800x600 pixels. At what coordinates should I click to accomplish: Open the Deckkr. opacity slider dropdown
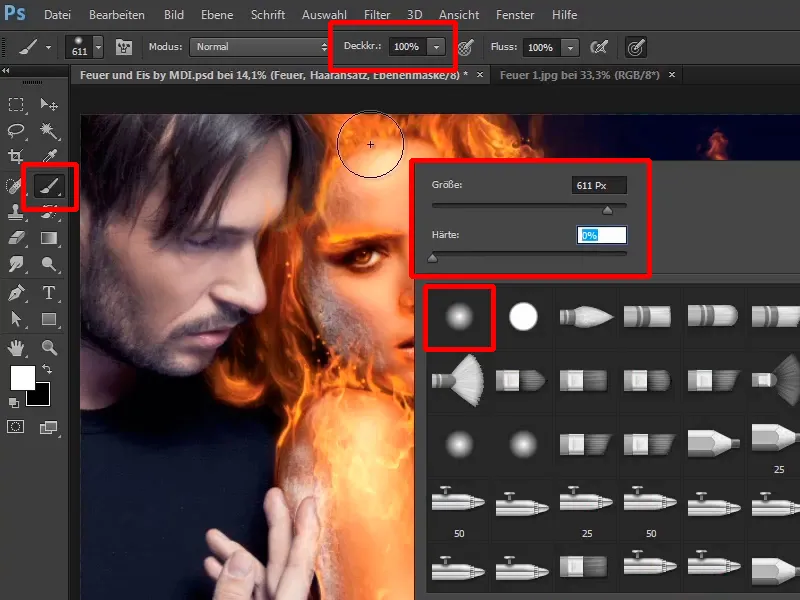436,47
